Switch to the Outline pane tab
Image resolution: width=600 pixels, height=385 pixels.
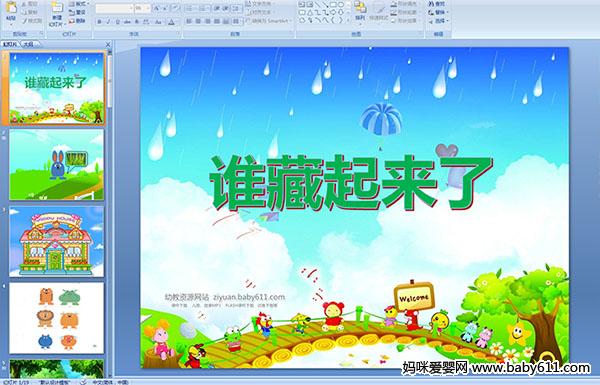[x=28, y=44]
